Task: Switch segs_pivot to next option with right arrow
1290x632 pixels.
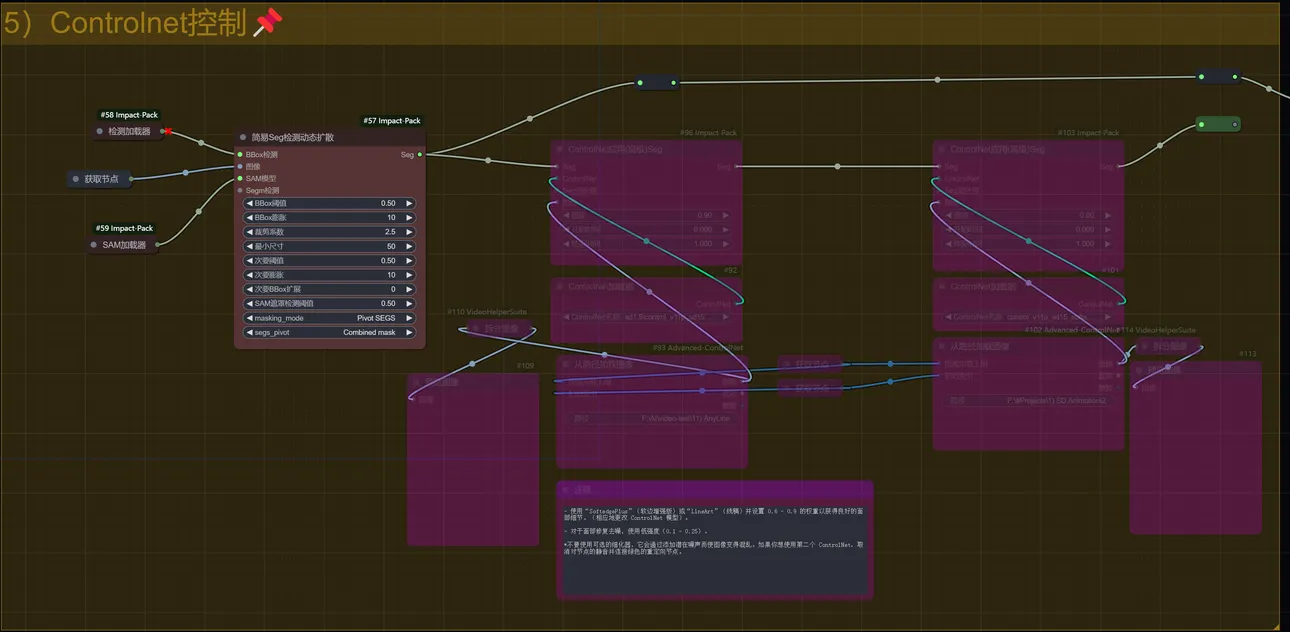Action: tap(408, 332)
